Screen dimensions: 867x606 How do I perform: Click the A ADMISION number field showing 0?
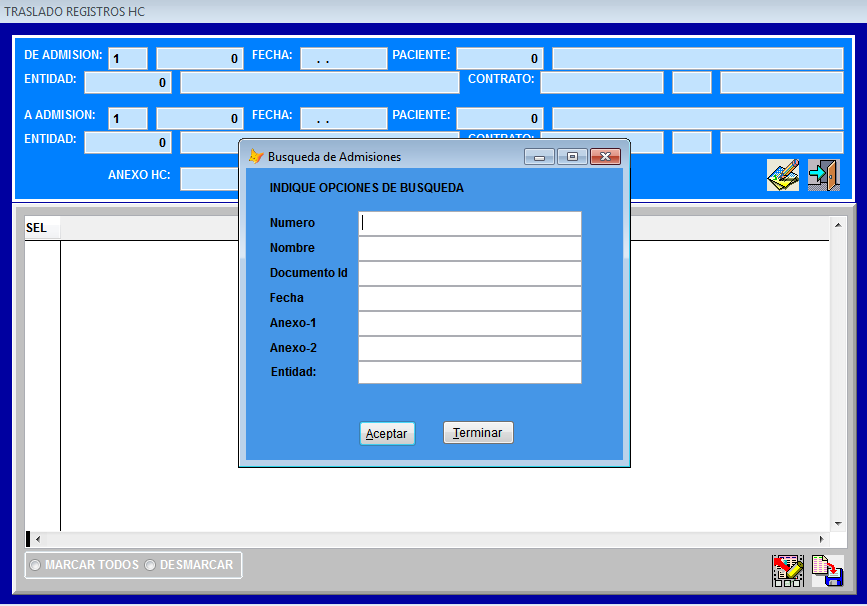point(200,118)
